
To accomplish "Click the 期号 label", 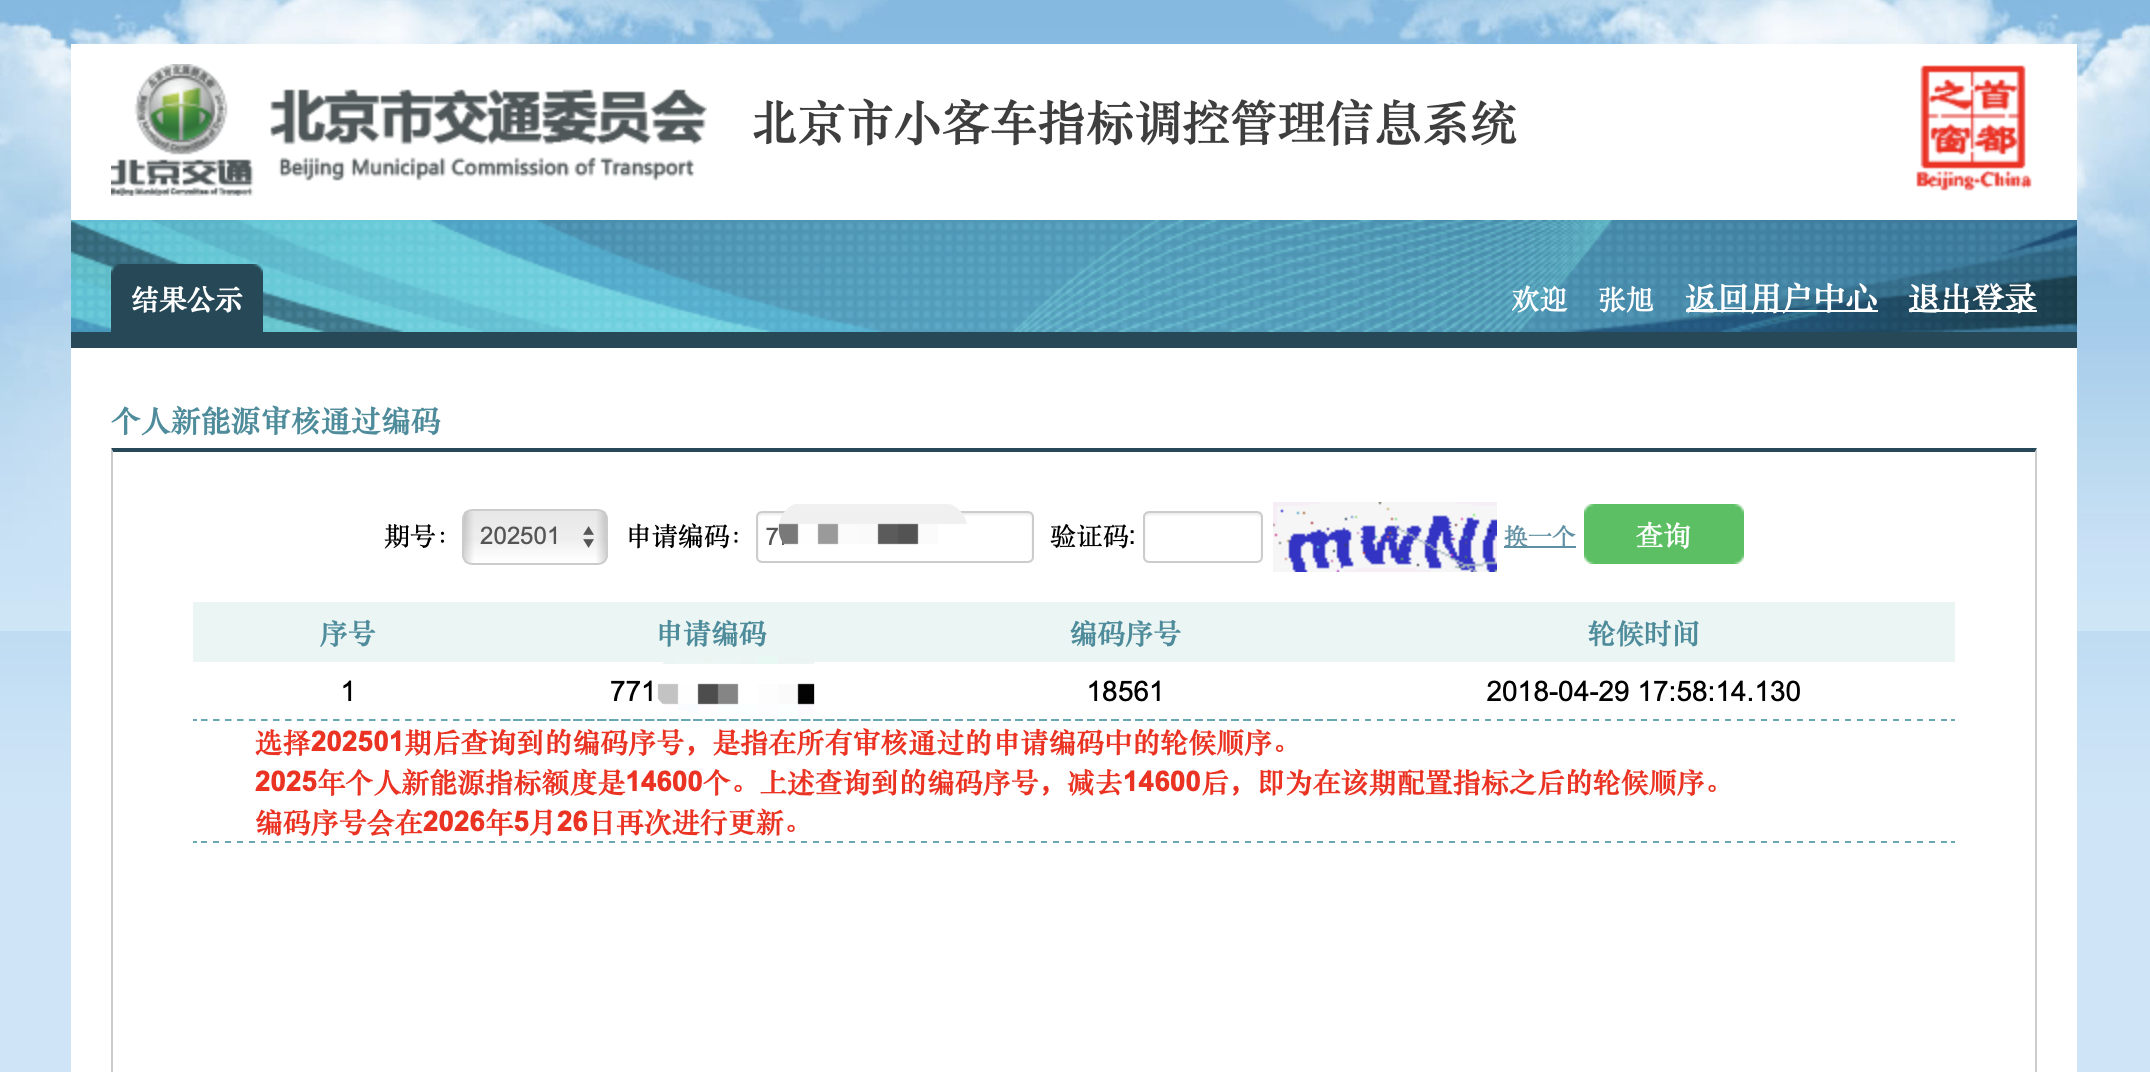I will click(x=415, y=537).
